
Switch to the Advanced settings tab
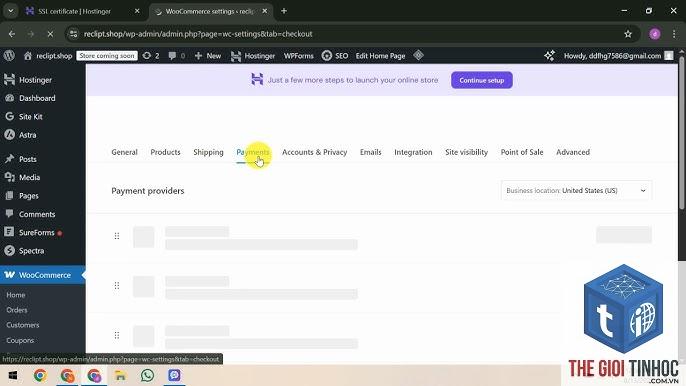(573, 152)
